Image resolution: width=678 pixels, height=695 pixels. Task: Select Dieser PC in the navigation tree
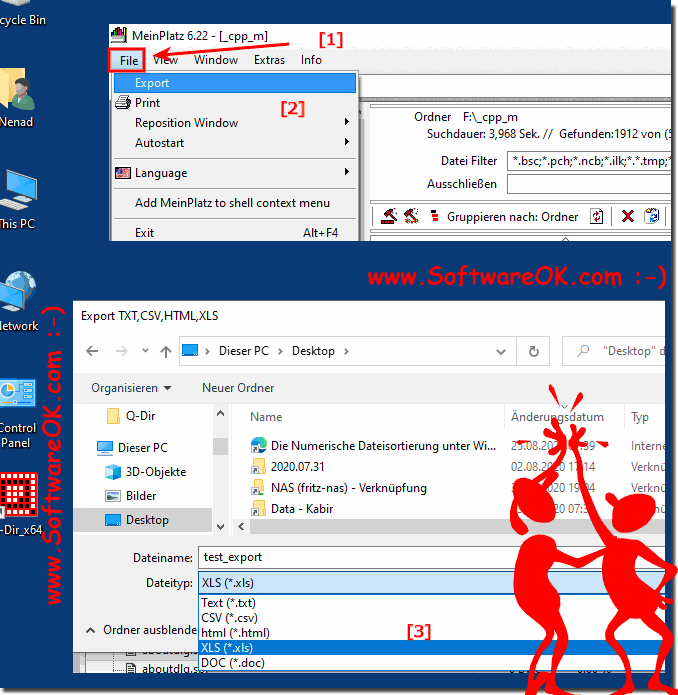pos(132,448)
